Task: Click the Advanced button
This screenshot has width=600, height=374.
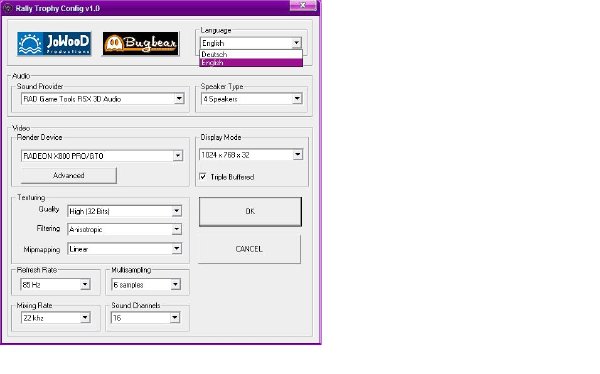Action: point(68,175)
